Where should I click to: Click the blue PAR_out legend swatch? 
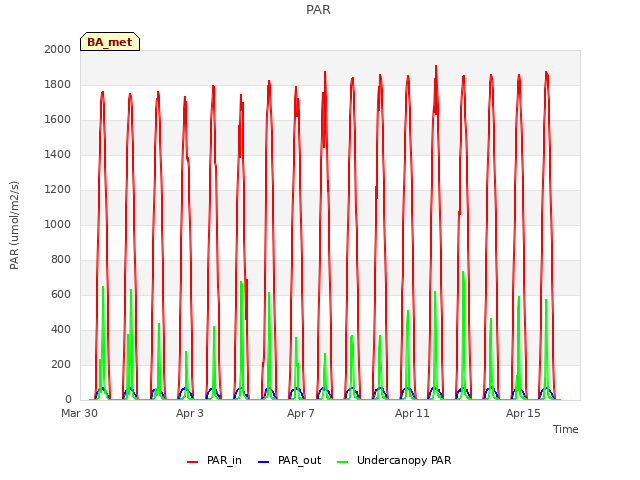pyautogui.click(x=264, y=462)
